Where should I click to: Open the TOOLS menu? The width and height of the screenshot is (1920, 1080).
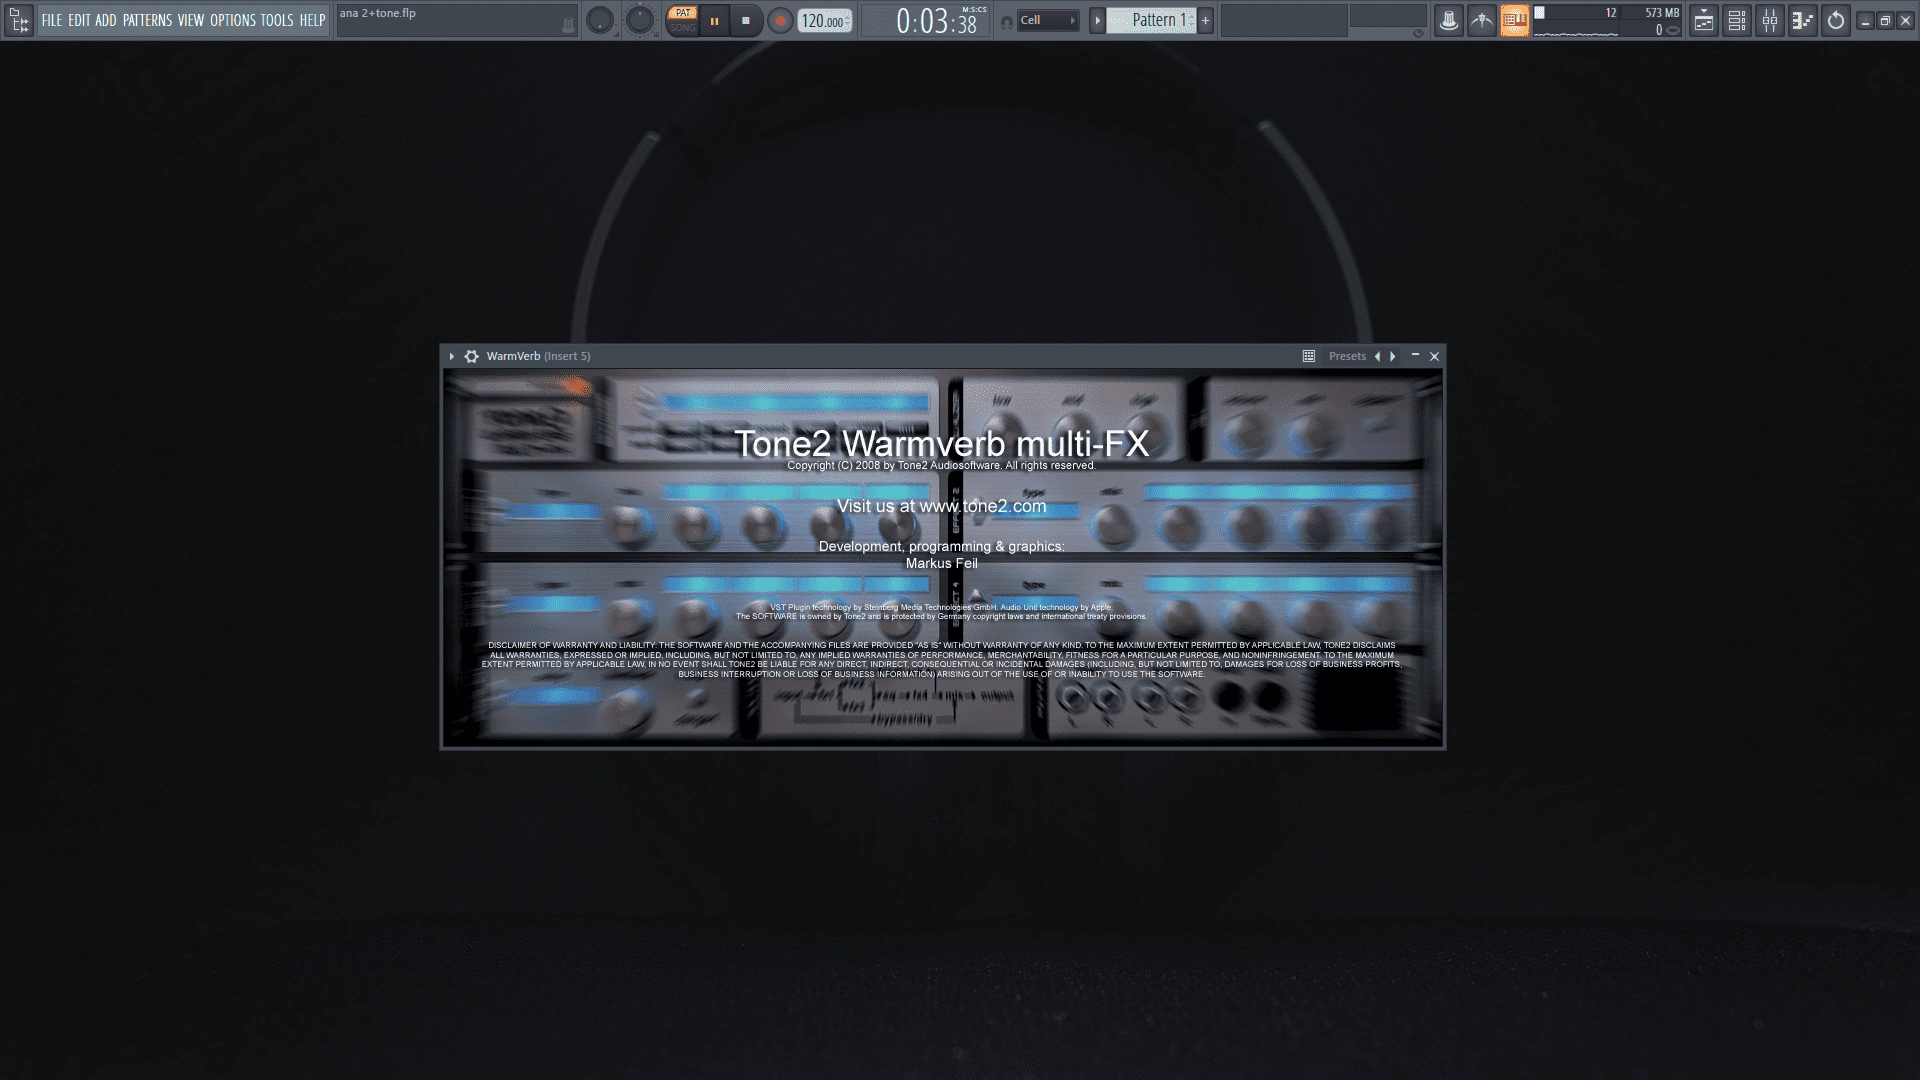[x=277, y=20]
